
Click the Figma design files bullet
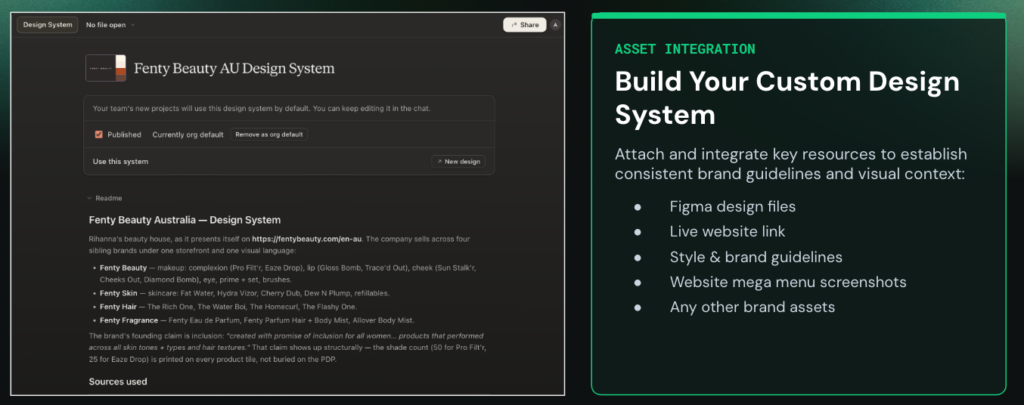tap(732, 207)
